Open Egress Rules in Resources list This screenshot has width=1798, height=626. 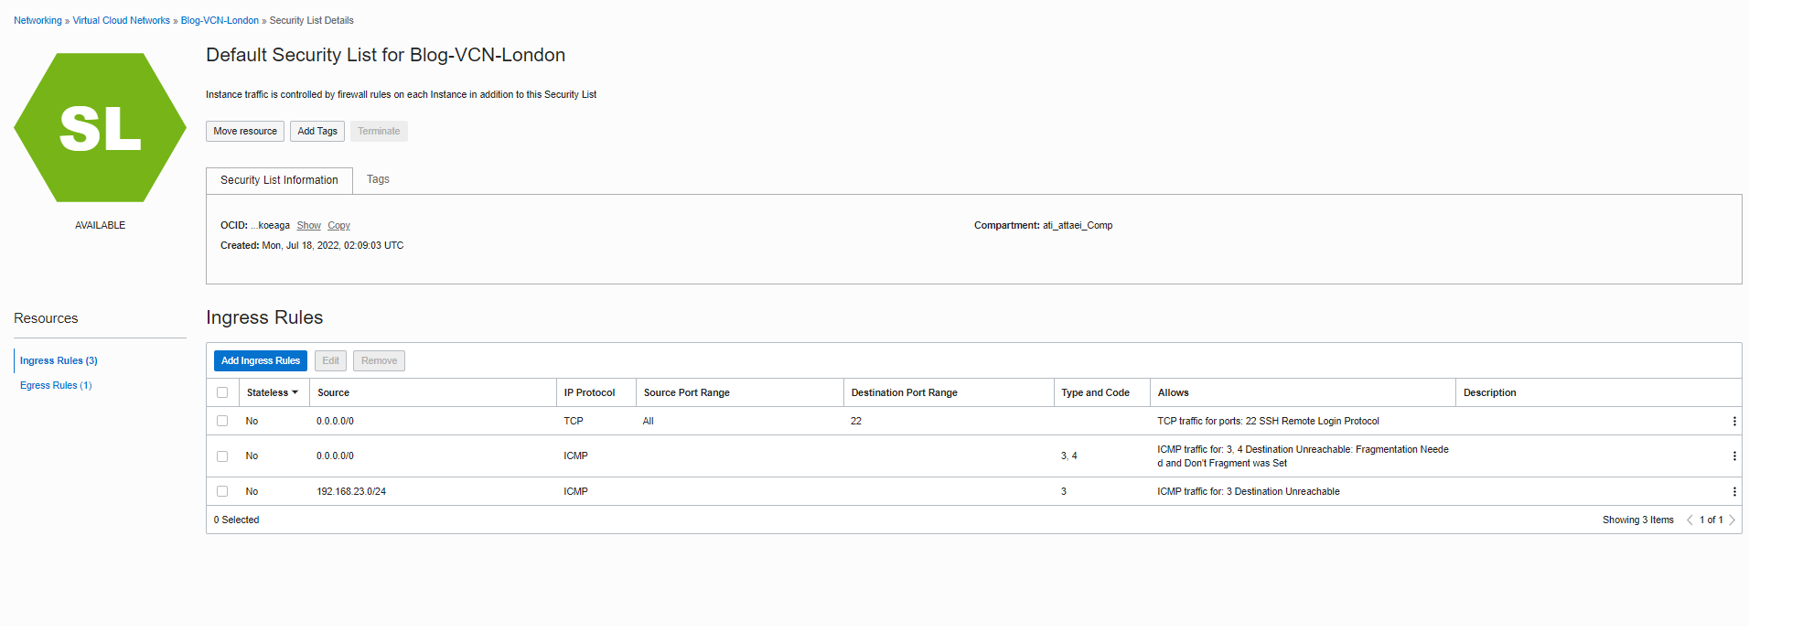(56, 386)
